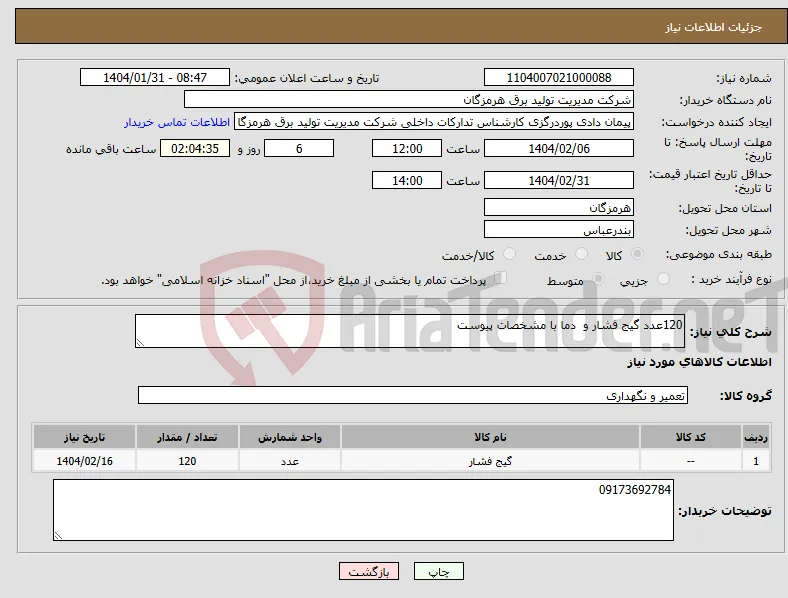Click the price validity date 1404/02/31
Image resolution: width=788 pixels, height=598 pixels.
pyautogui.click(x=558, y=180)
